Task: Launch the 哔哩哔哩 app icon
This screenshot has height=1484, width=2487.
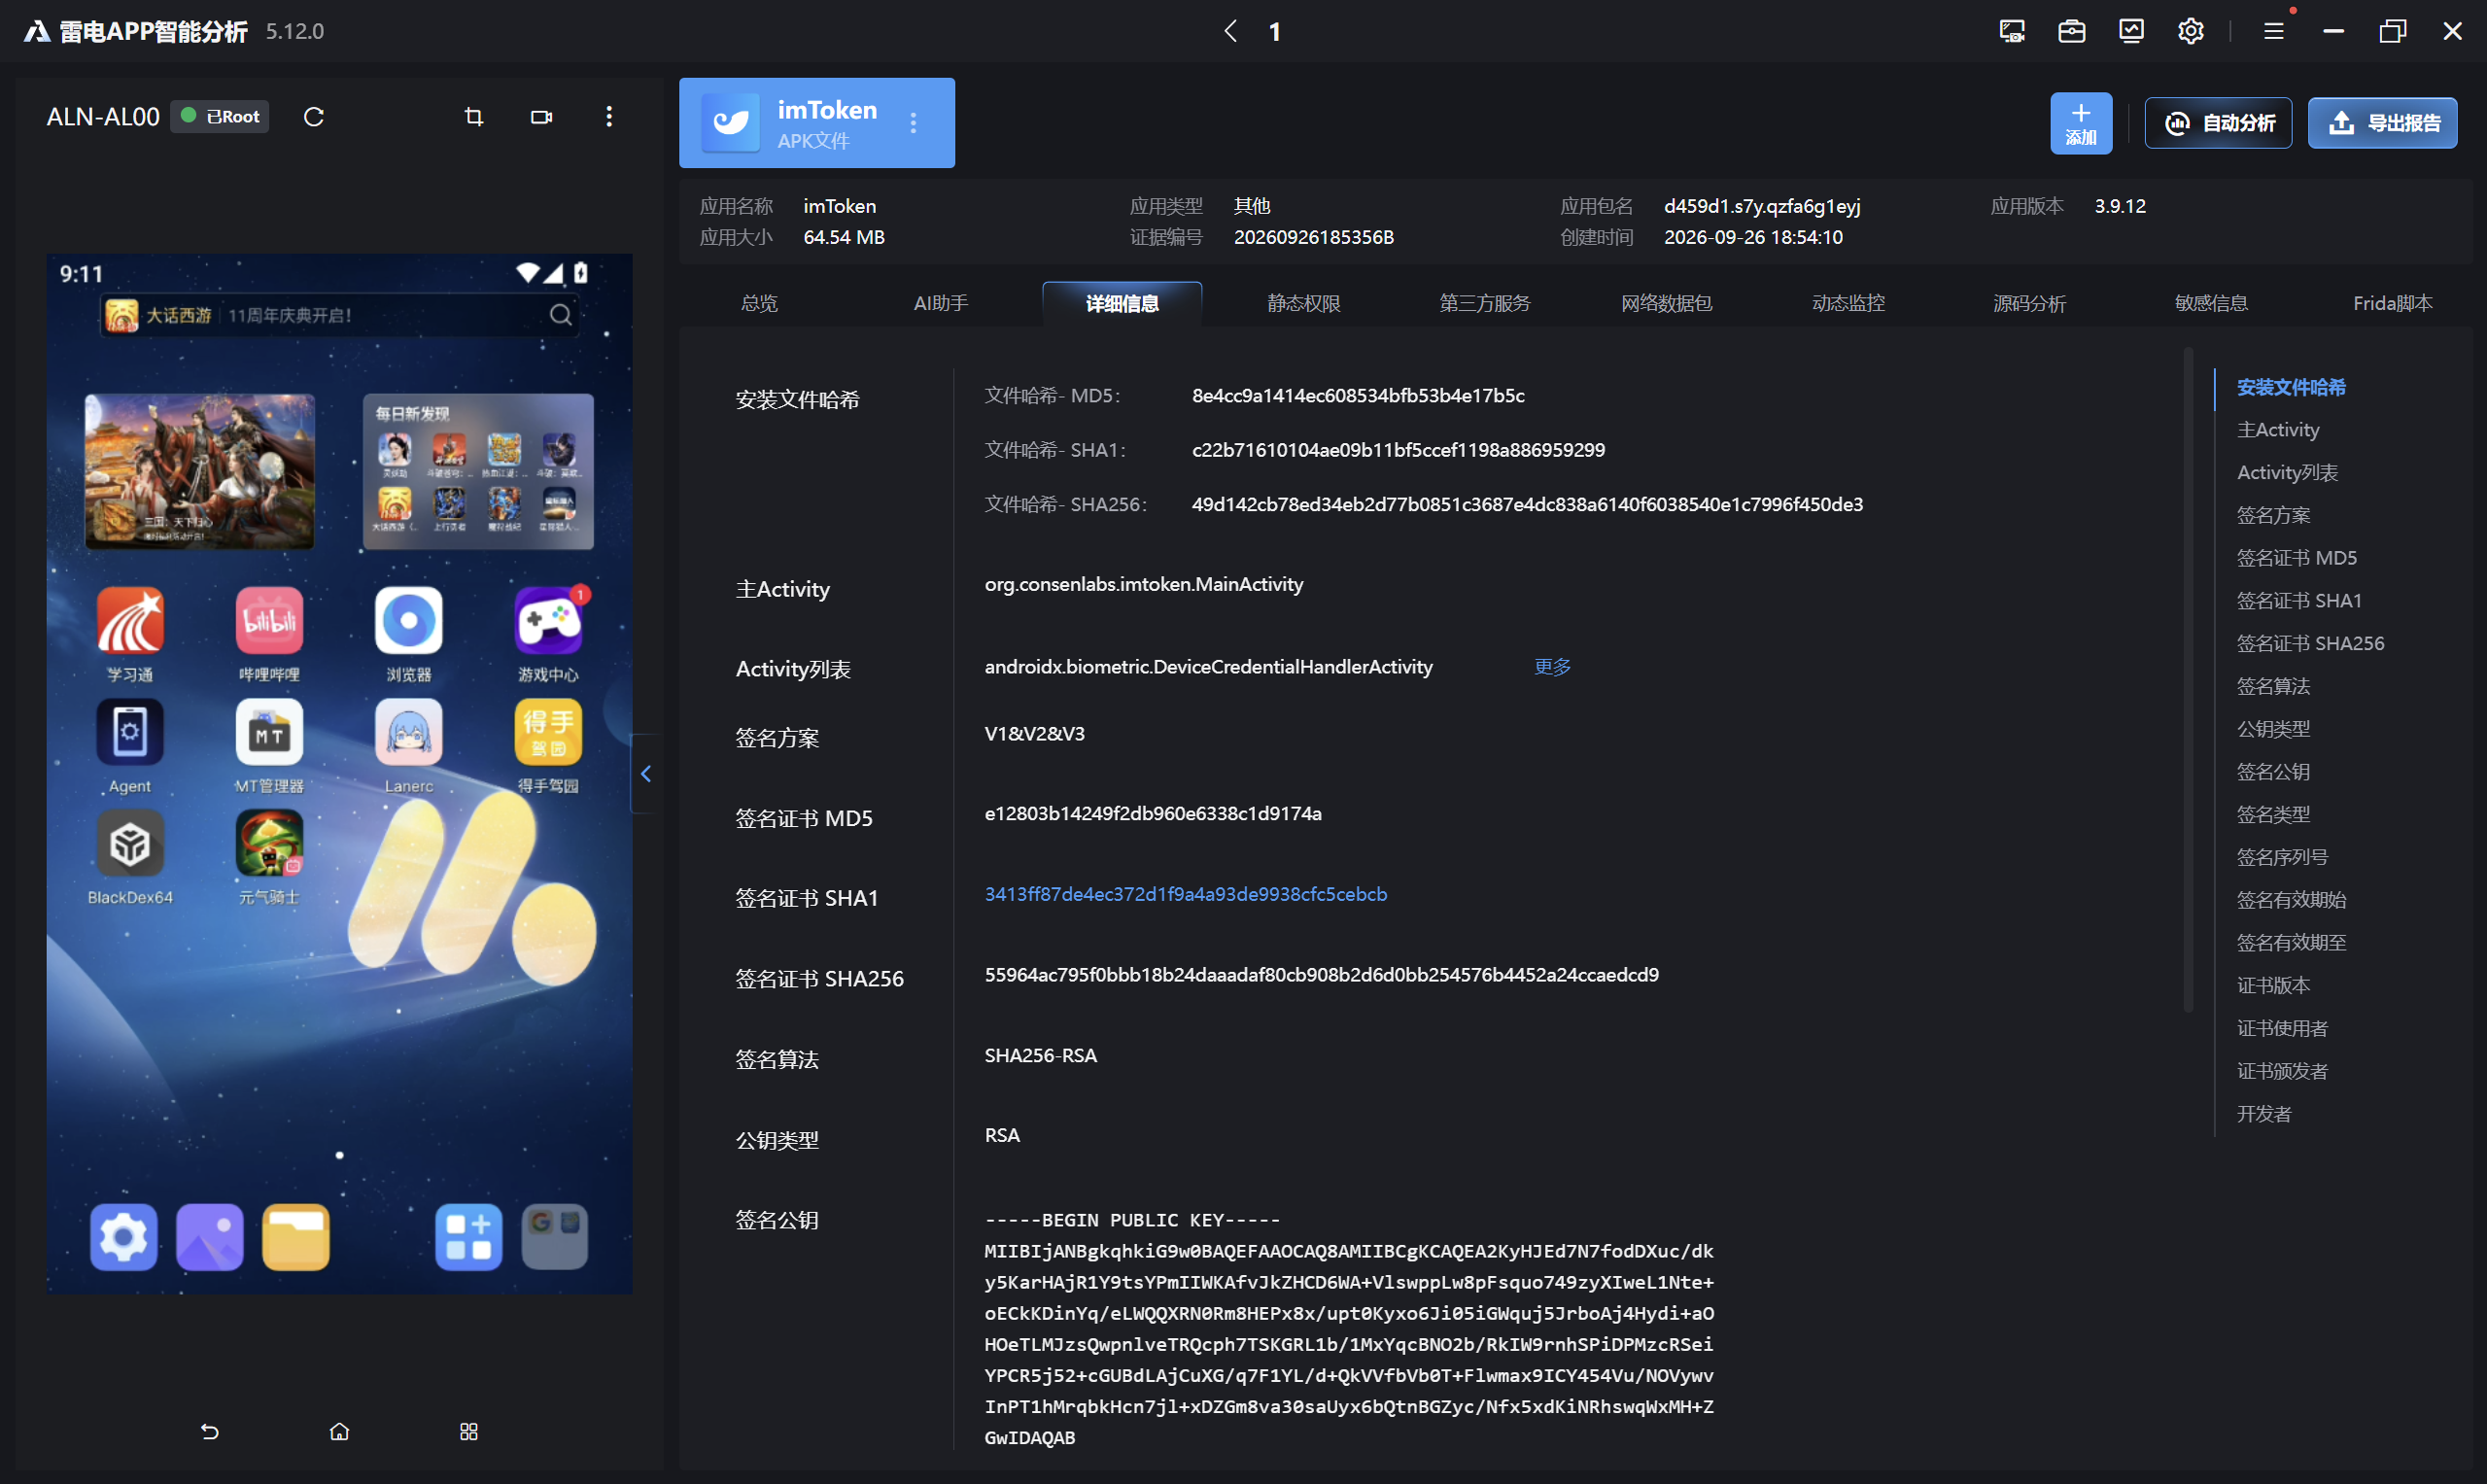Action: (269, 634)
